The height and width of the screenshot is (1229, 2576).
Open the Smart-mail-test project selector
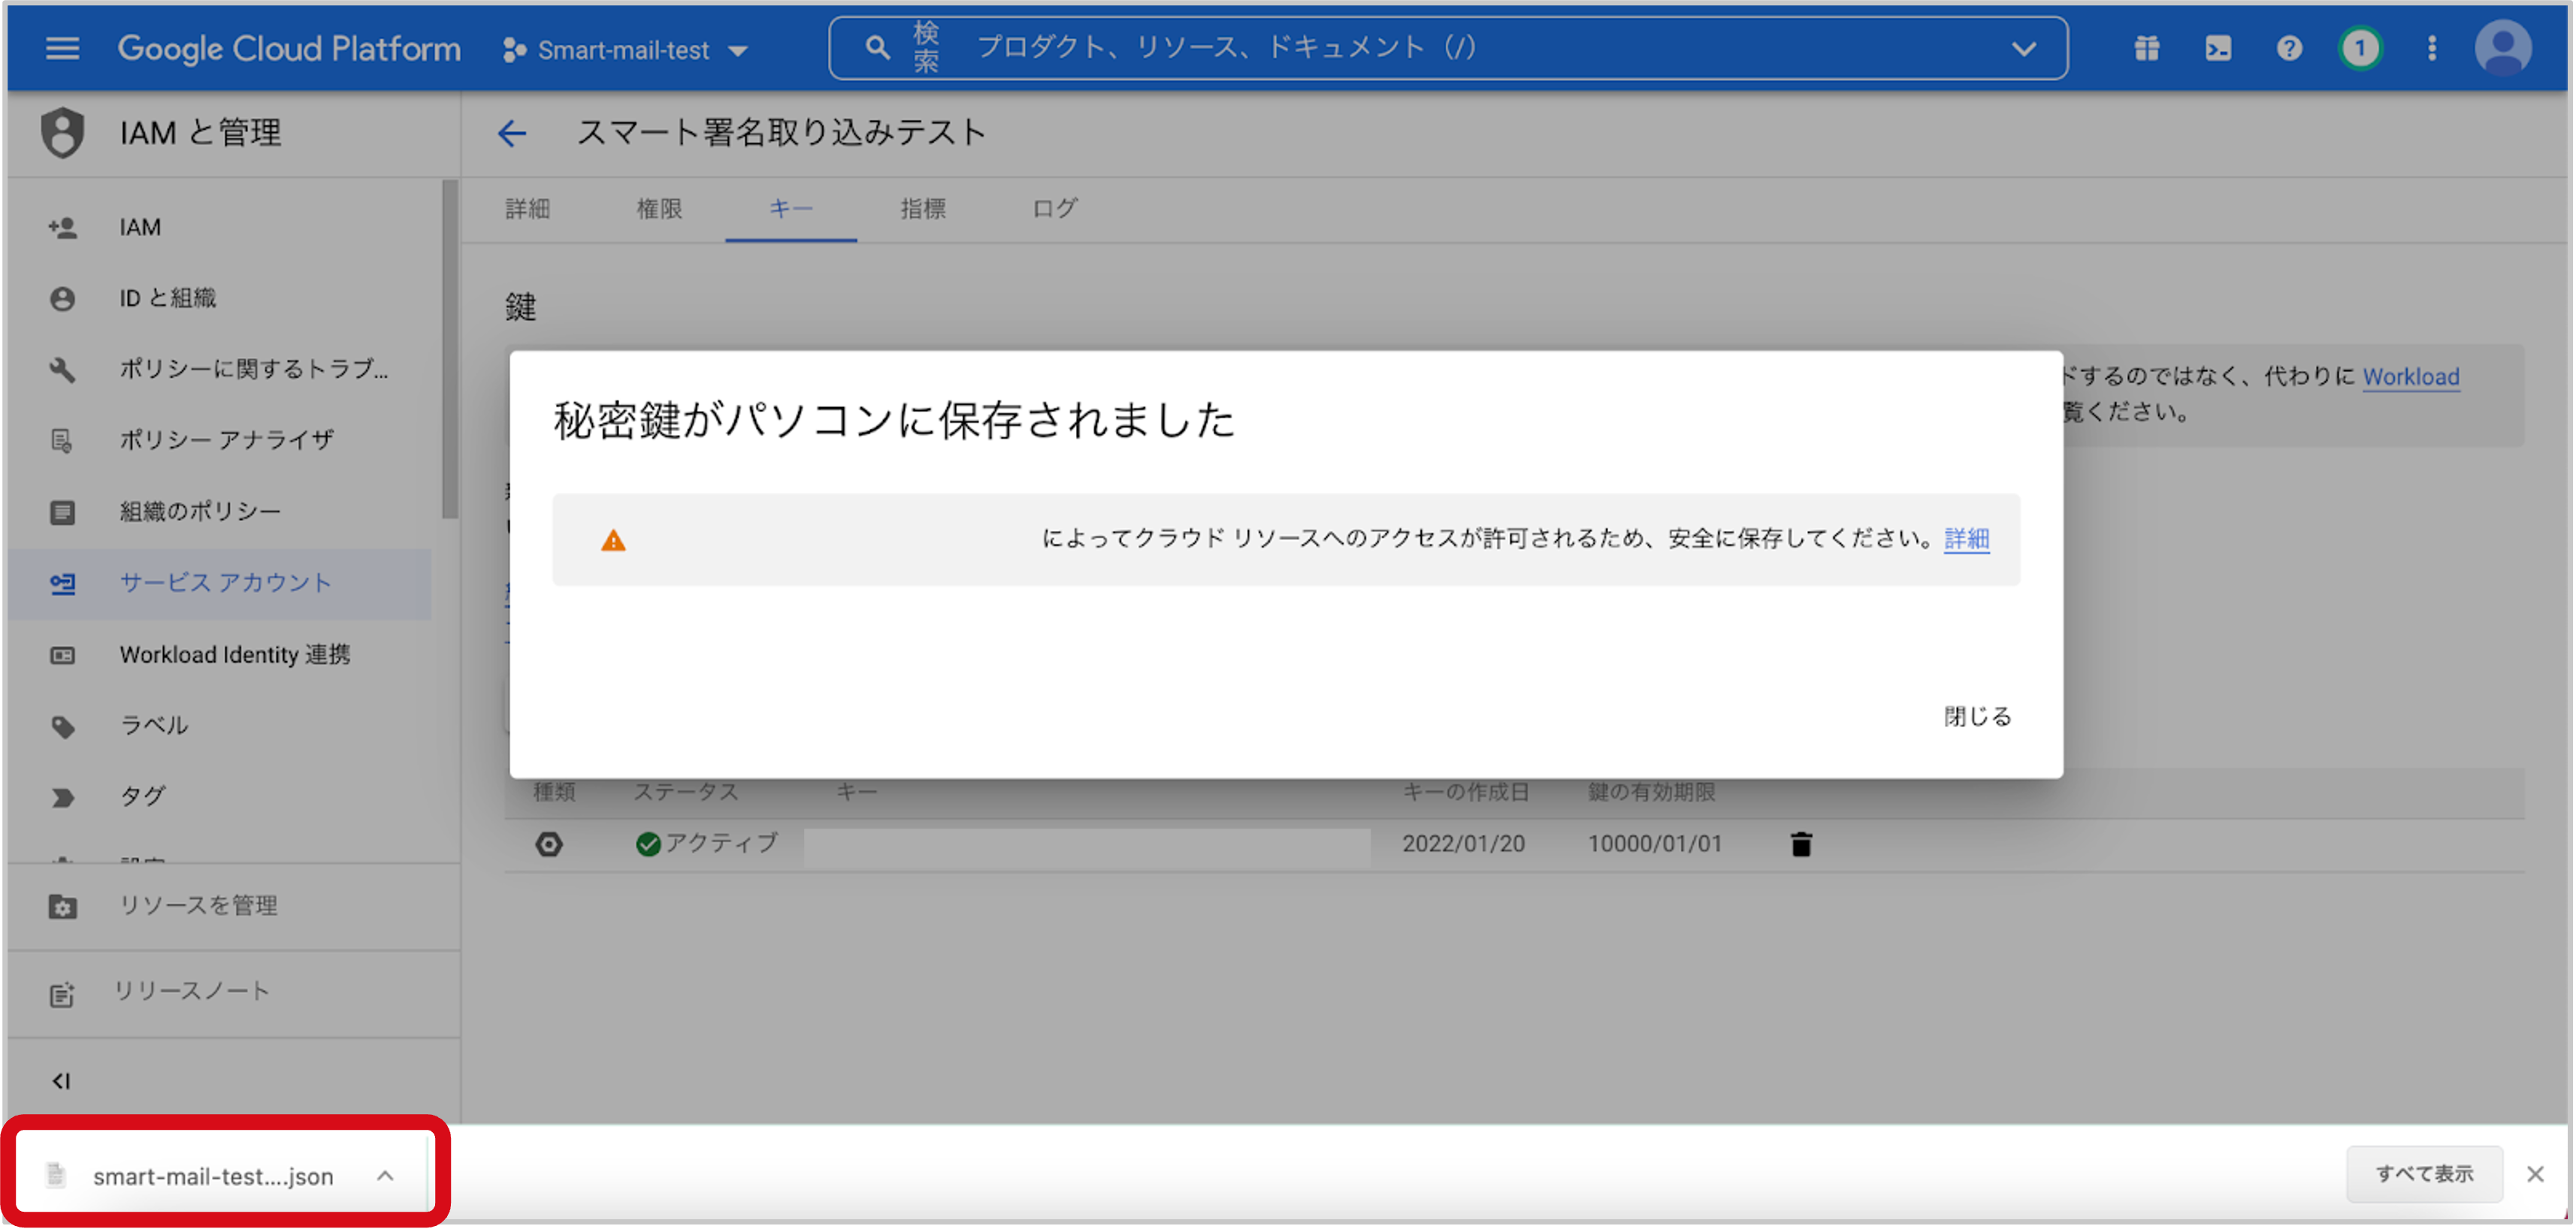point(625,49)
